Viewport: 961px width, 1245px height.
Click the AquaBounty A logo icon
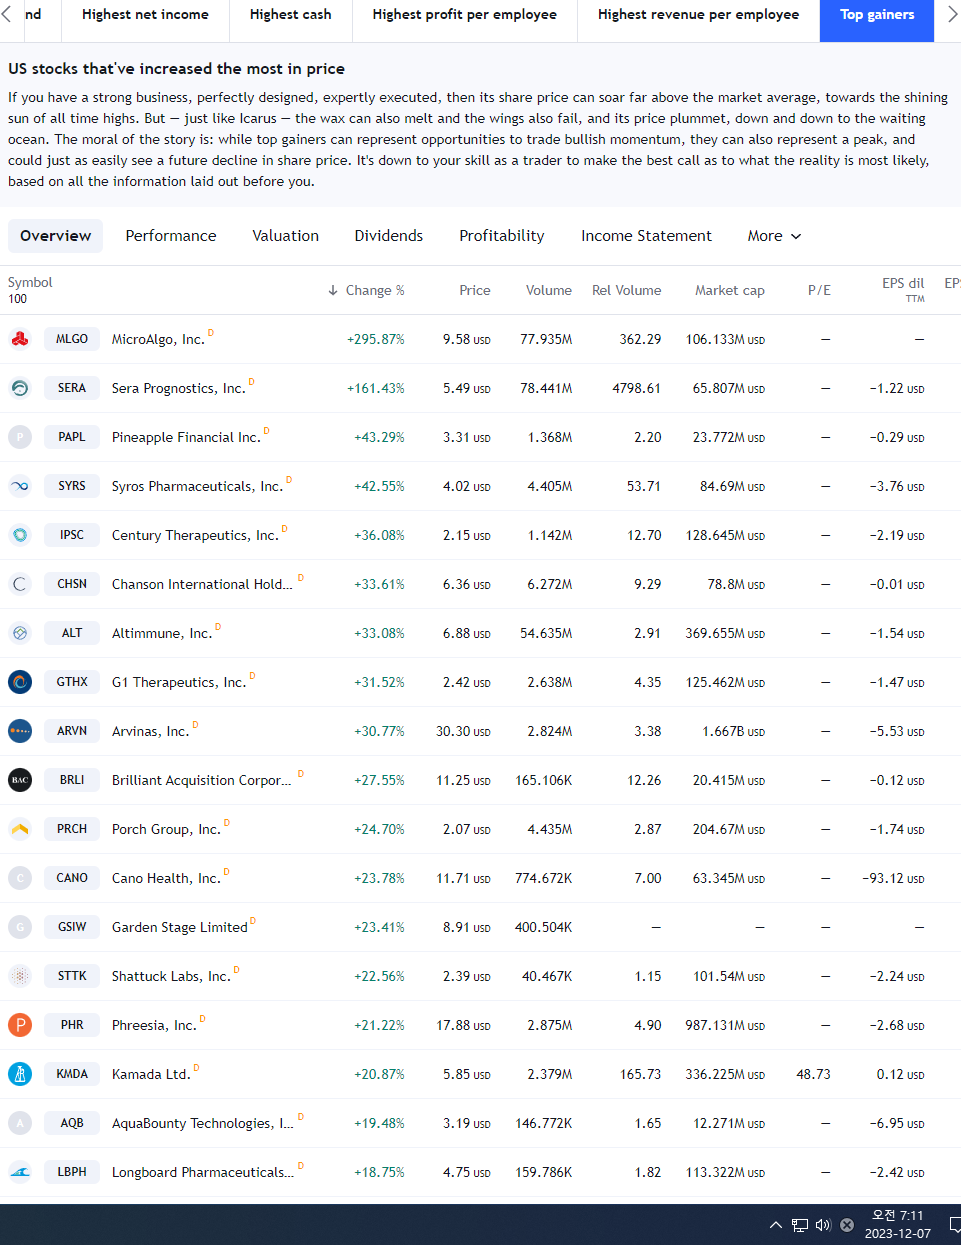pyautogui.click(x=20, y=1123)
